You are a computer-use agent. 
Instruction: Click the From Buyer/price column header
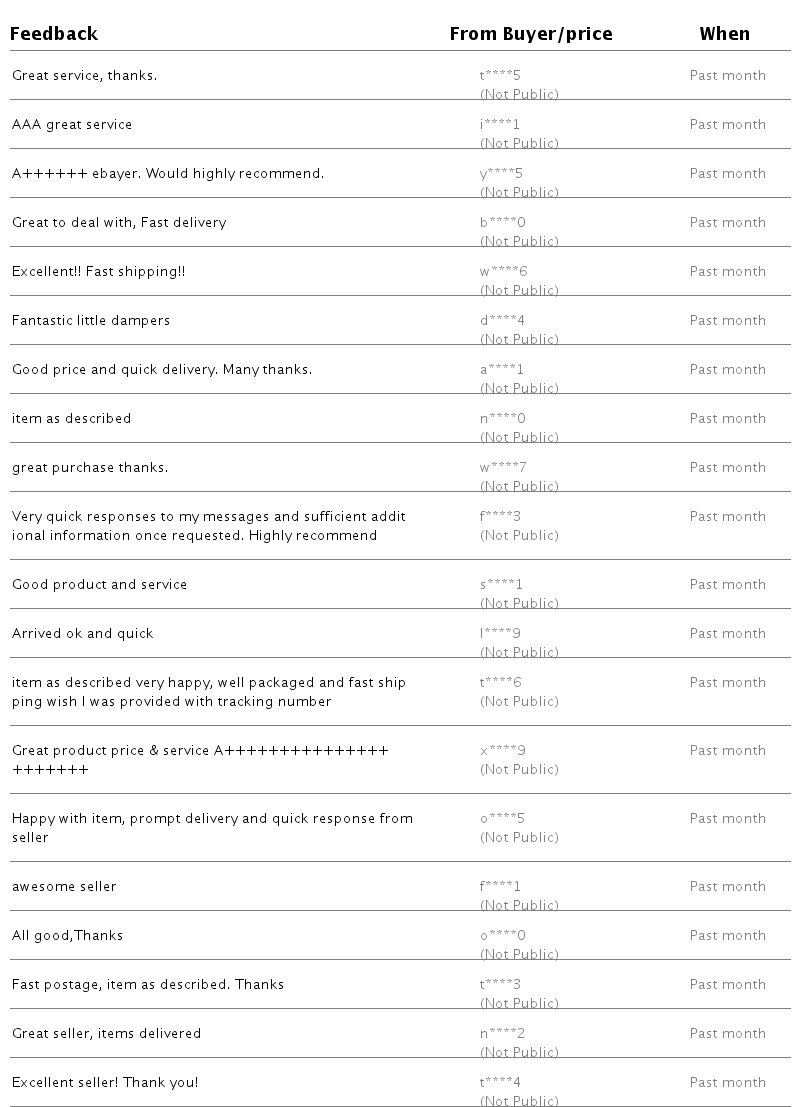point(530,34)
